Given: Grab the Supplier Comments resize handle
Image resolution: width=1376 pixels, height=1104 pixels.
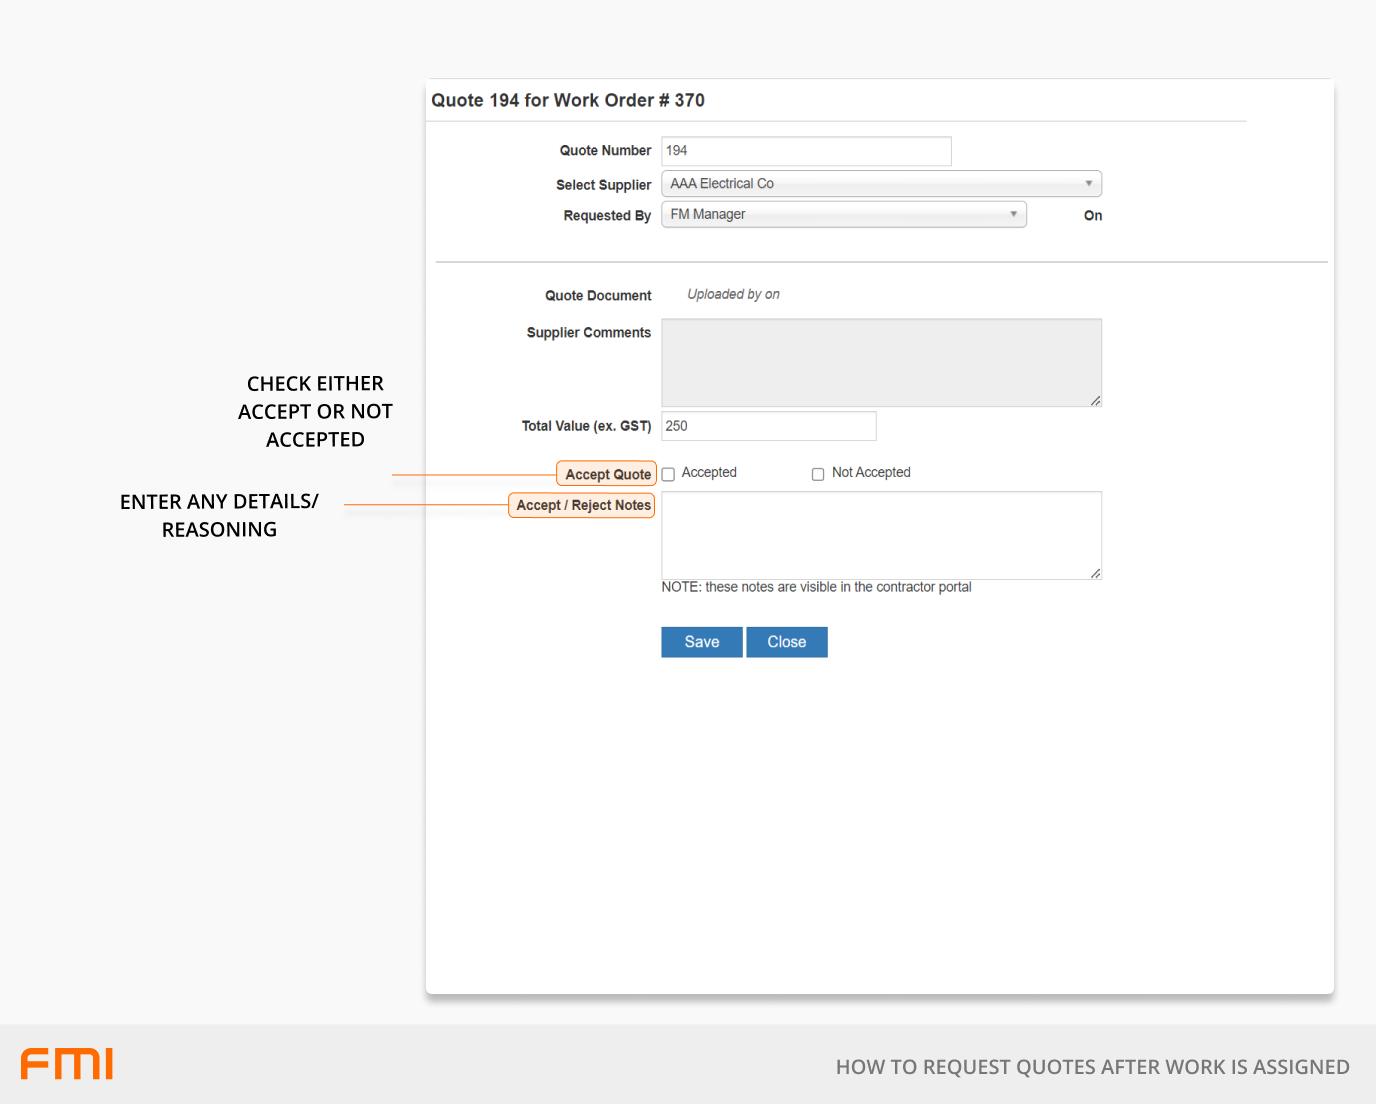Looking at the screenshot, I should tap(1095, 400).
